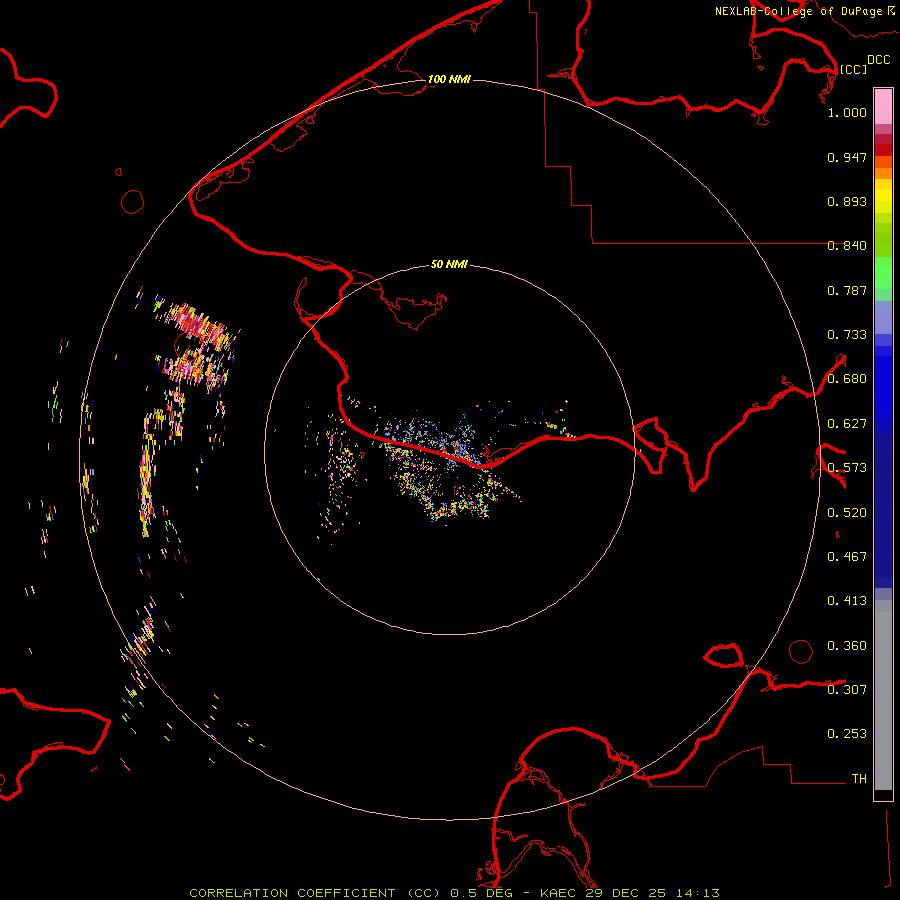Click the 0.893 scale value
Viewport: 900px width, 900px height.
(847, 201)
